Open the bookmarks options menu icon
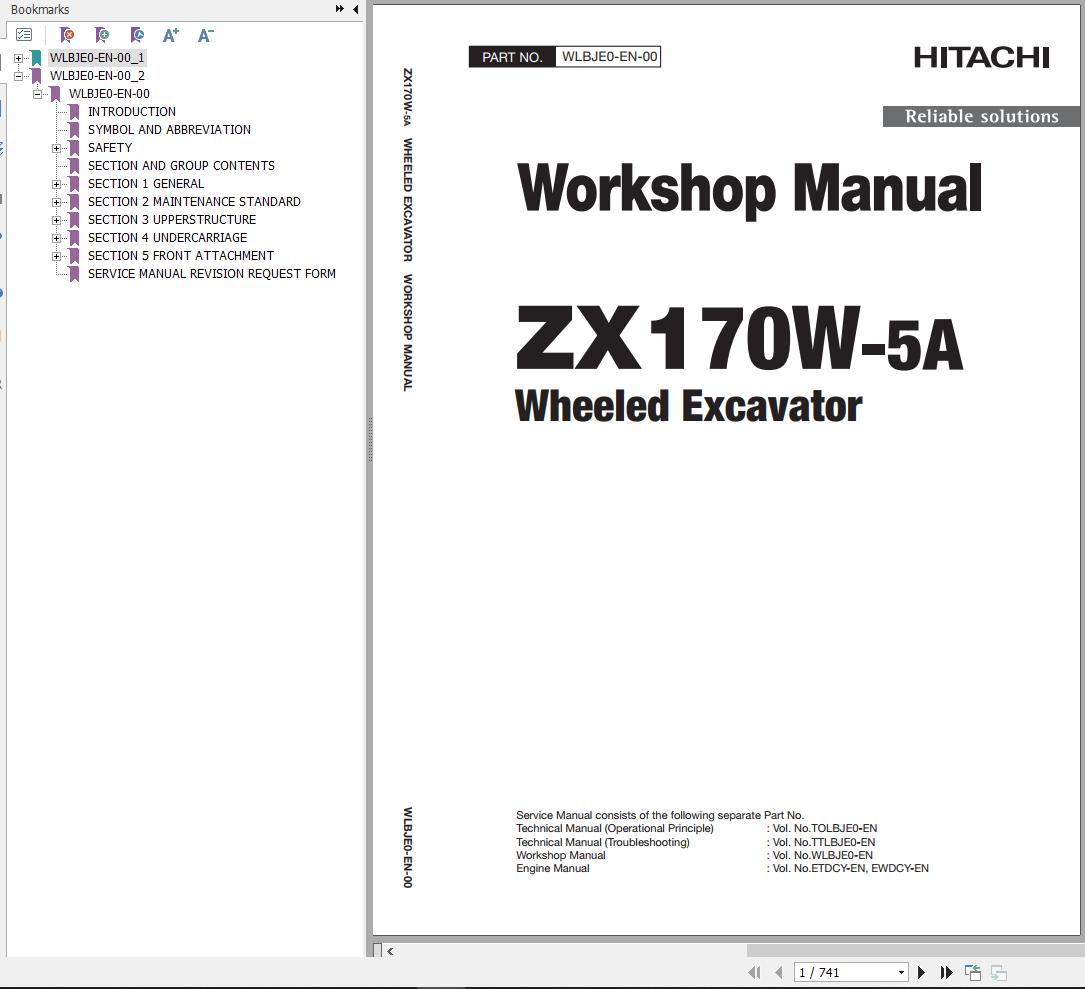The image size is (1085, 989). click(x=24, y=35)
